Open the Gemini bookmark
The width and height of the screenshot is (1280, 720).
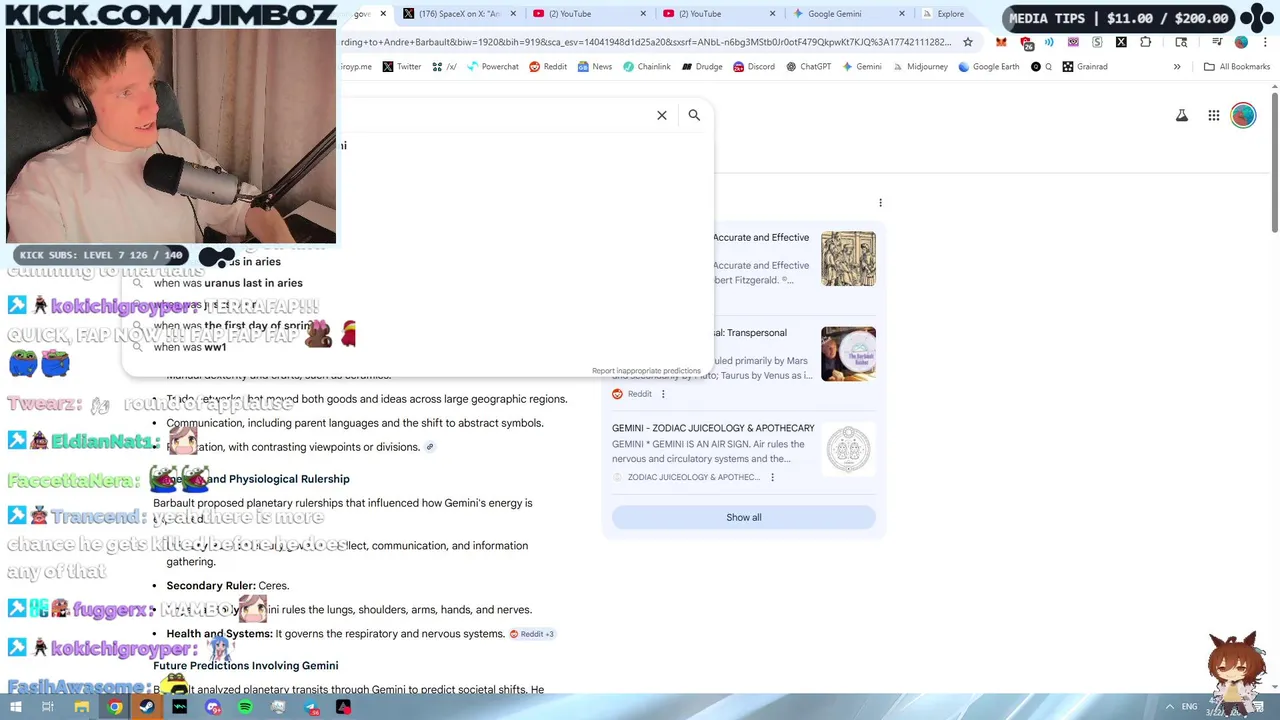[x=862, y=67]
